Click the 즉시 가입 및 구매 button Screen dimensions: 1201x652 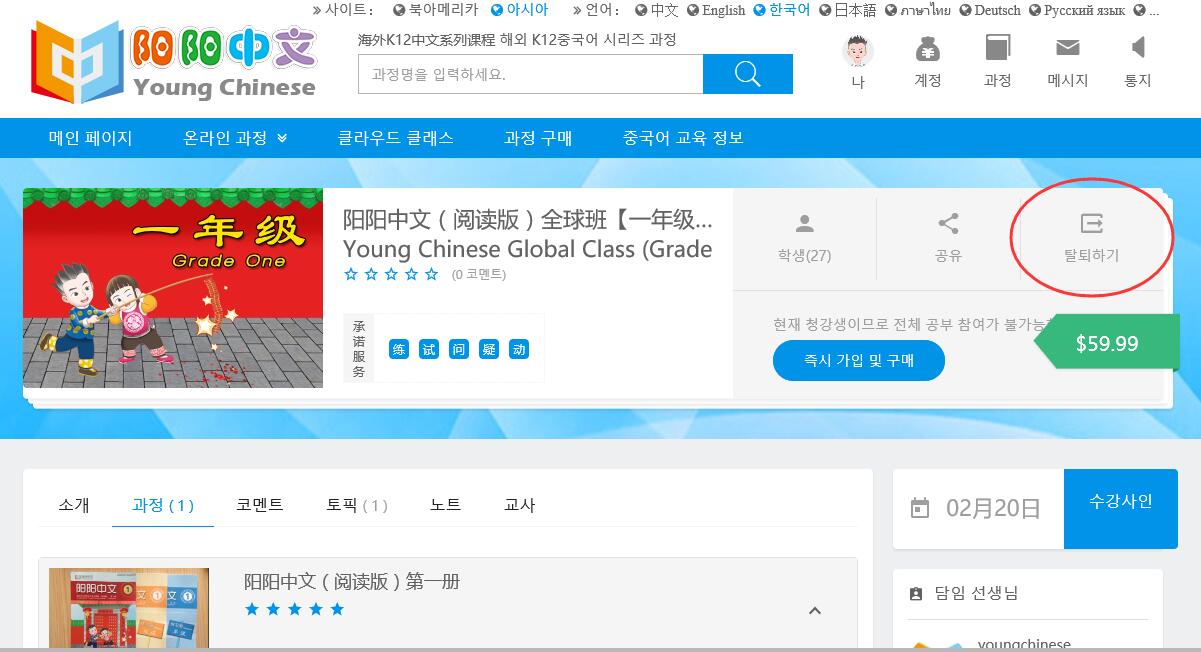point(859,360)
